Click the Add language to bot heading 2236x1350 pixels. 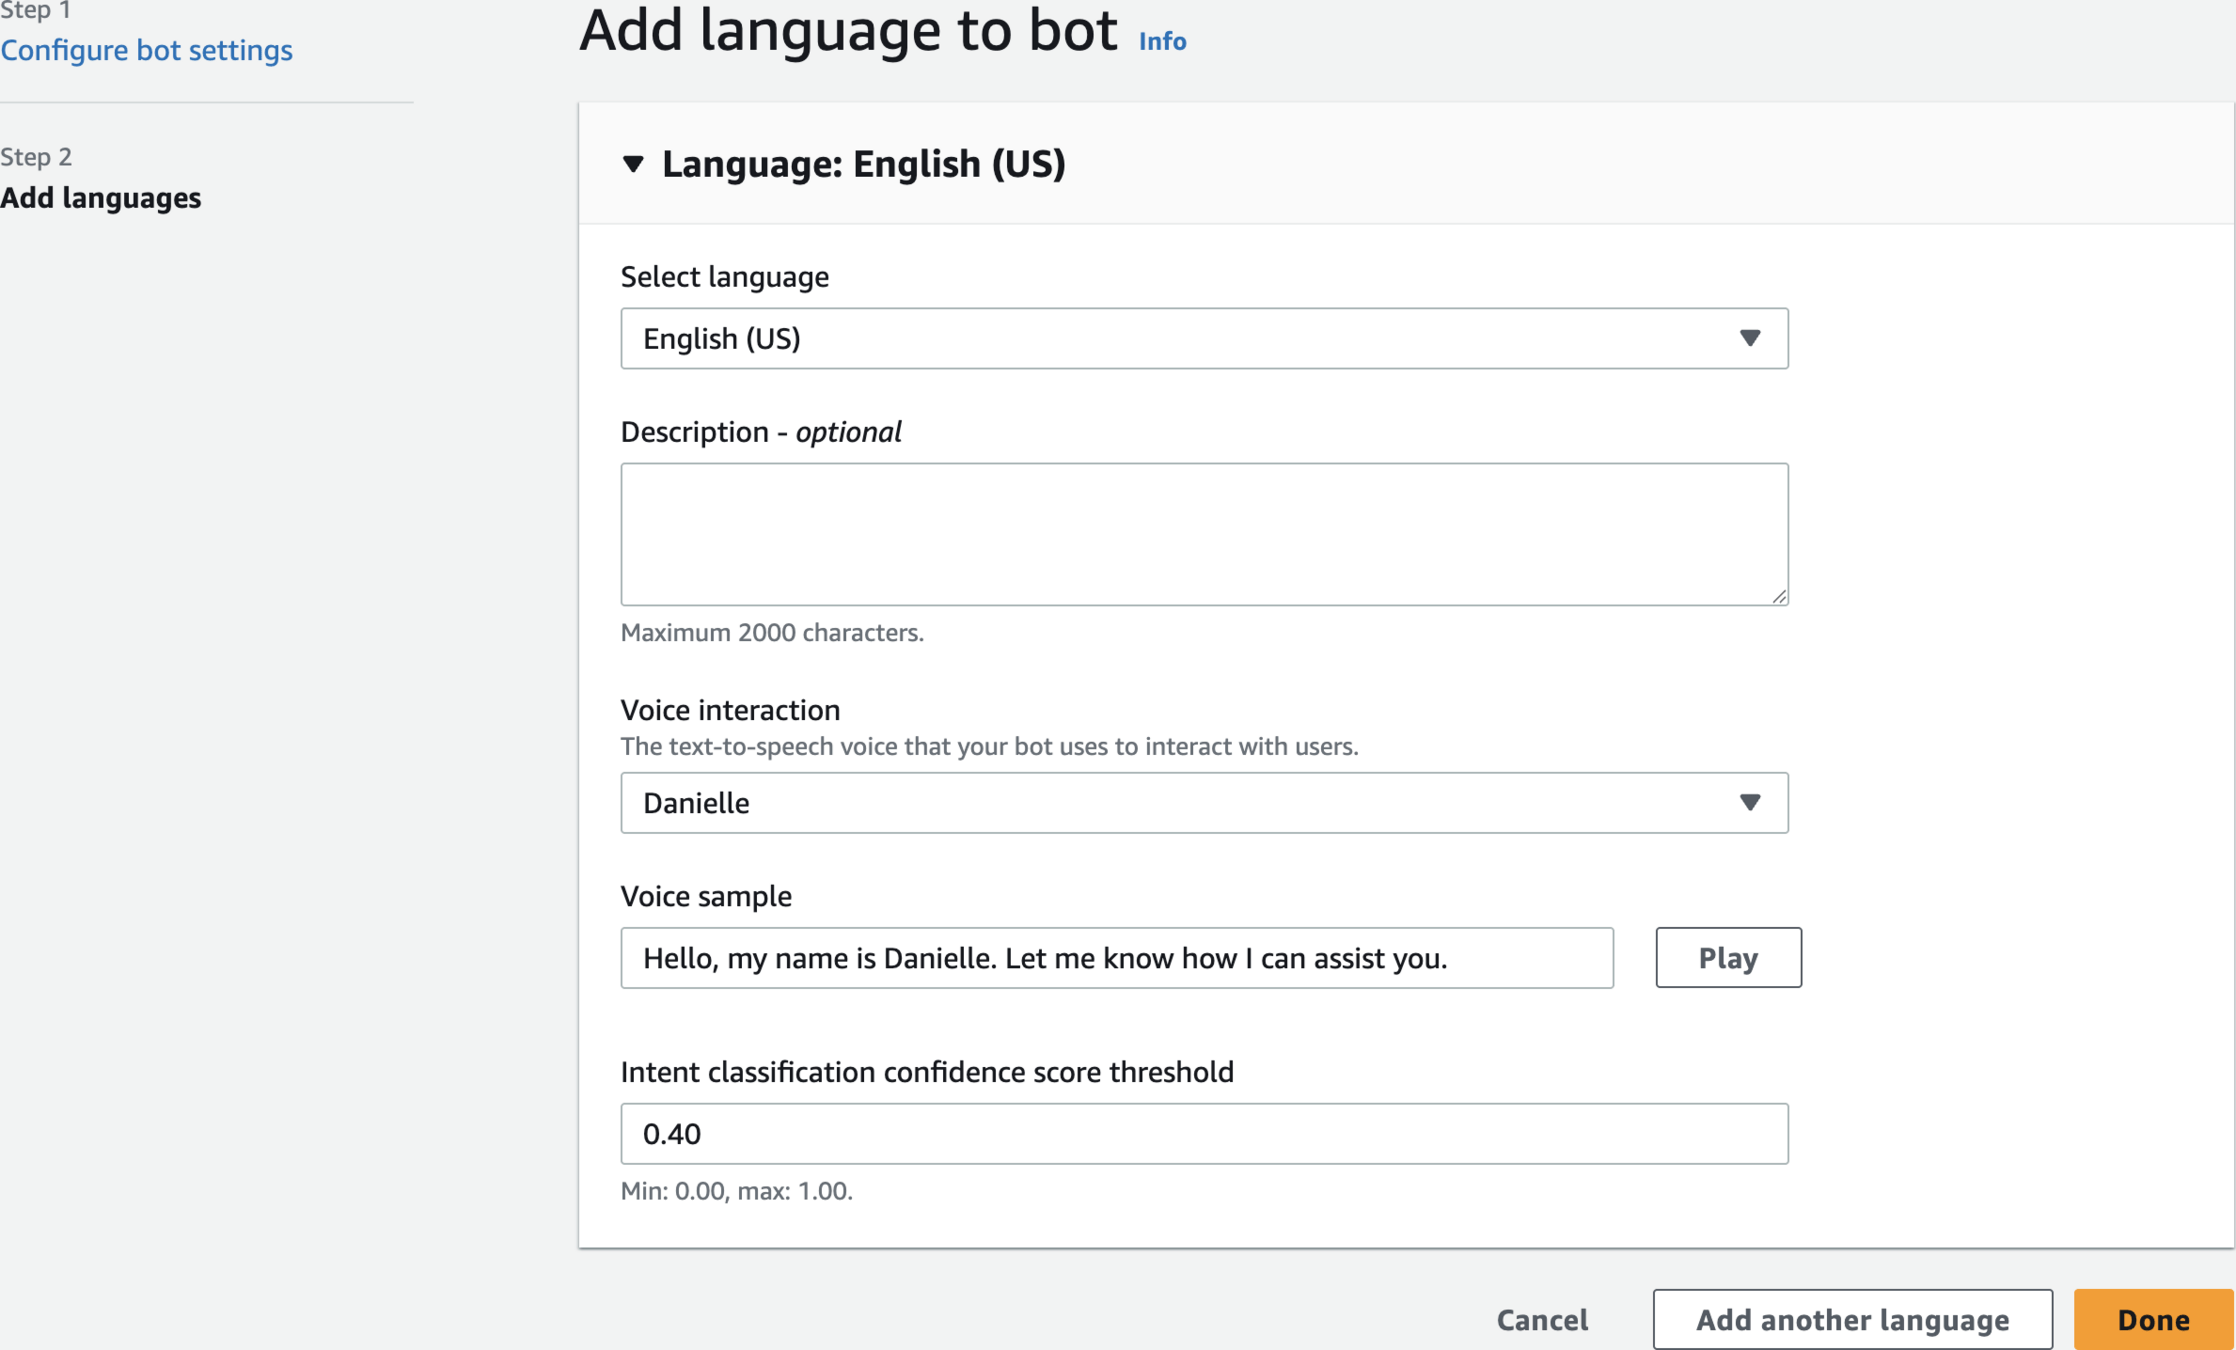[x=848, y=30]
